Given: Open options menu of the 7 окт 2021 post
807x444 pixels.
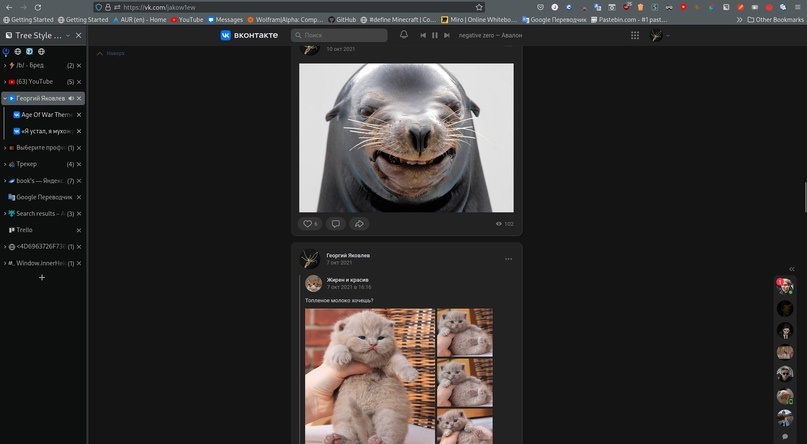Looking at the screenshot, I should (x=508, y=259).
